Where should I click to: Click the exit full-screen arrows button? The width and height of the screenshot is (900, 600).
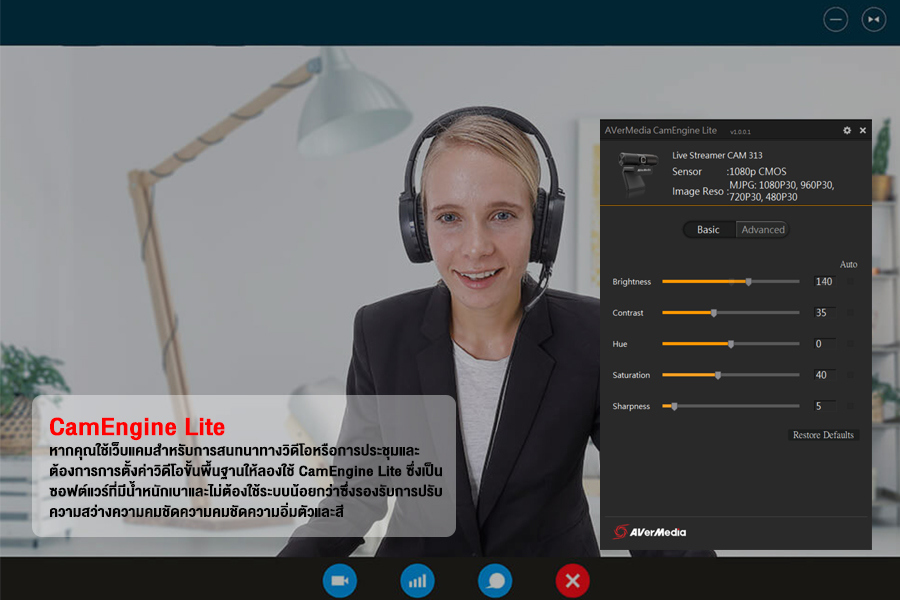tap(874, 20)
